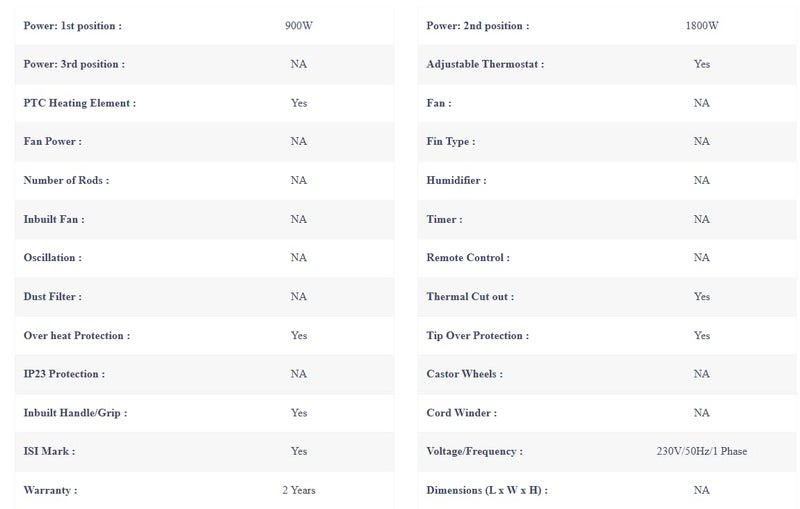Select the 'IP23 Protection' label
The width and height of the screenshot is (800, 509).
tap(64, 374)
